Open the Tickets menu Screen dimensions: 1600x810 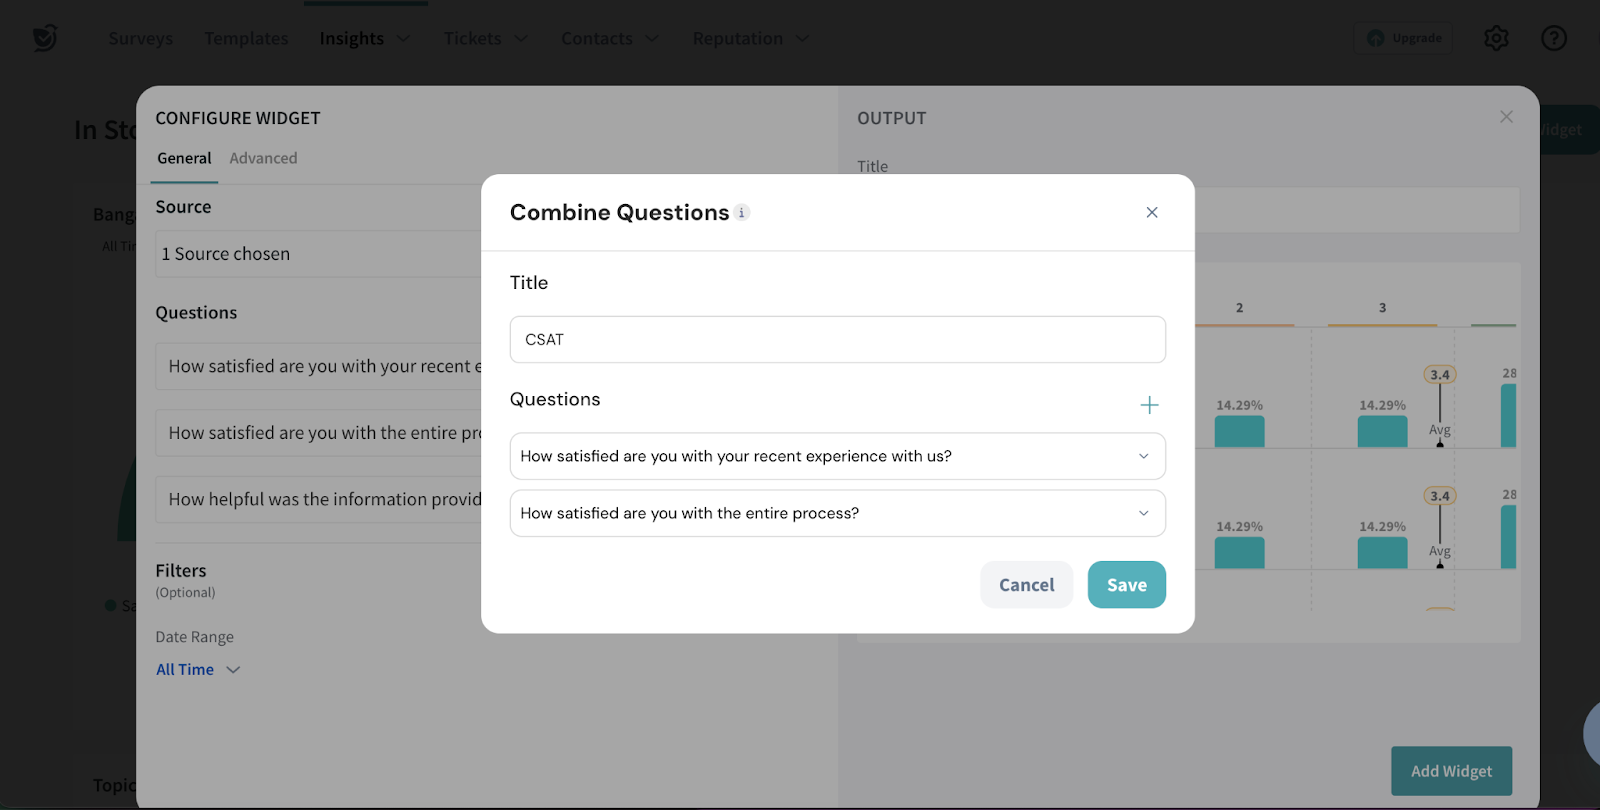485,38
